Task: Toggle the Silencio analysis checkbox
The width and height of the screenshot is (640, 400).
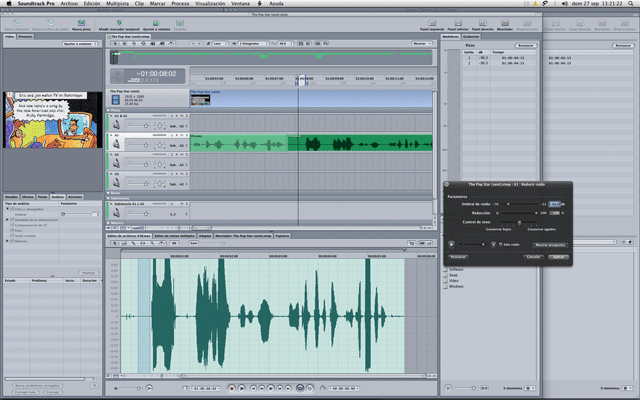Action: click(x=10, y=241)
